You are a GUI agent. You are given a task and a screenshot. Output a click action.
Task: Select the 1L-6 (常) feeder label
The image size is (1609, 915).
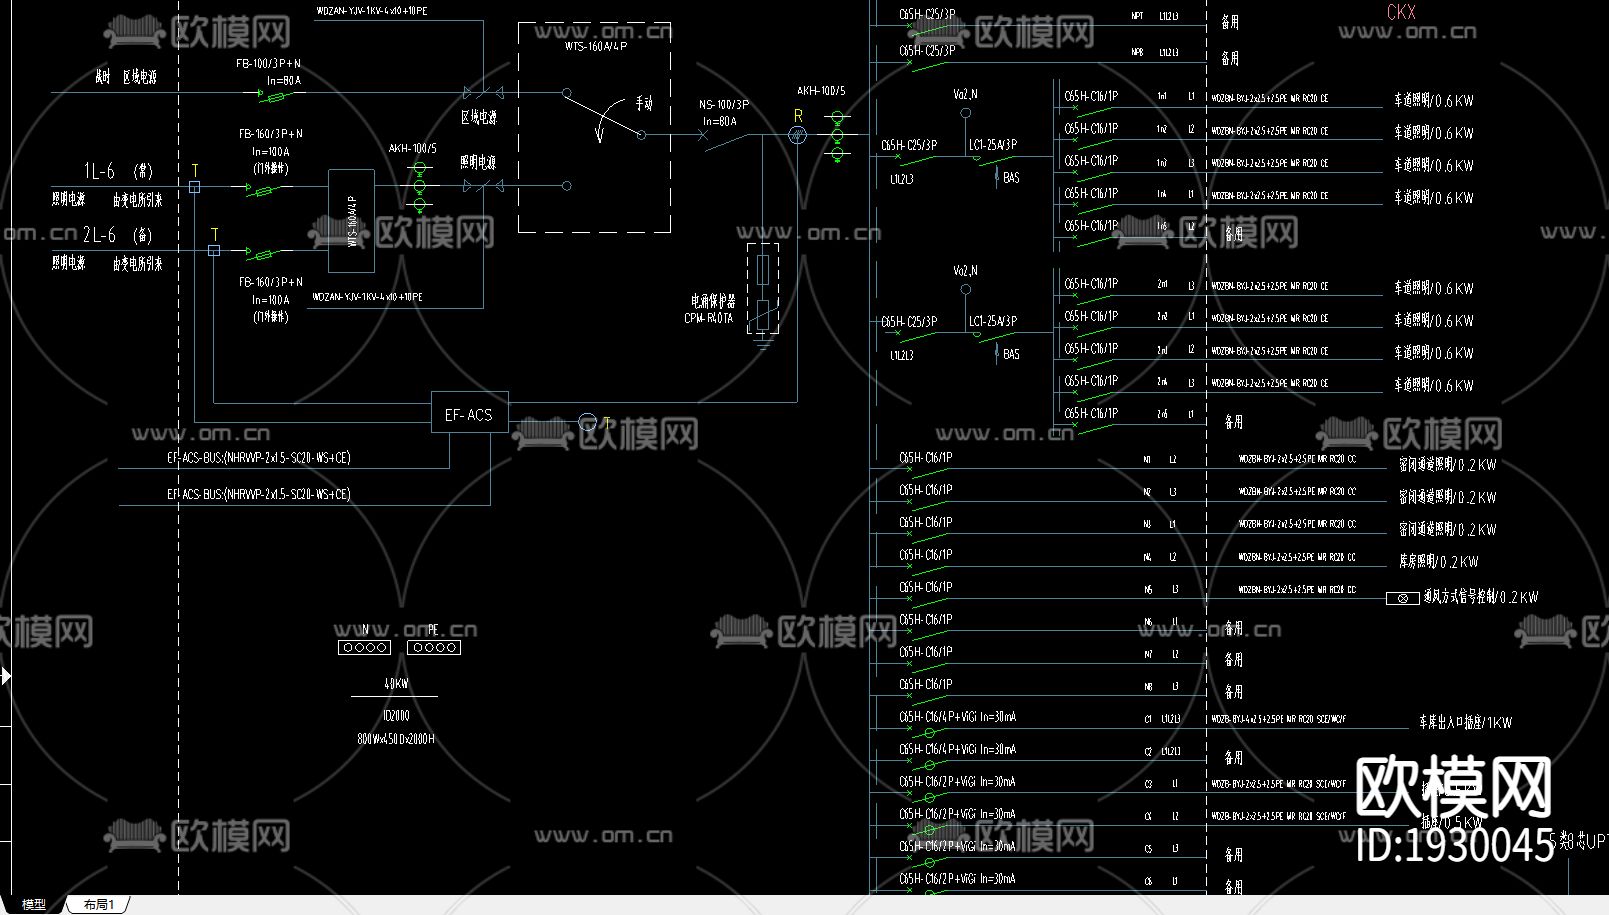coord(118,171)
